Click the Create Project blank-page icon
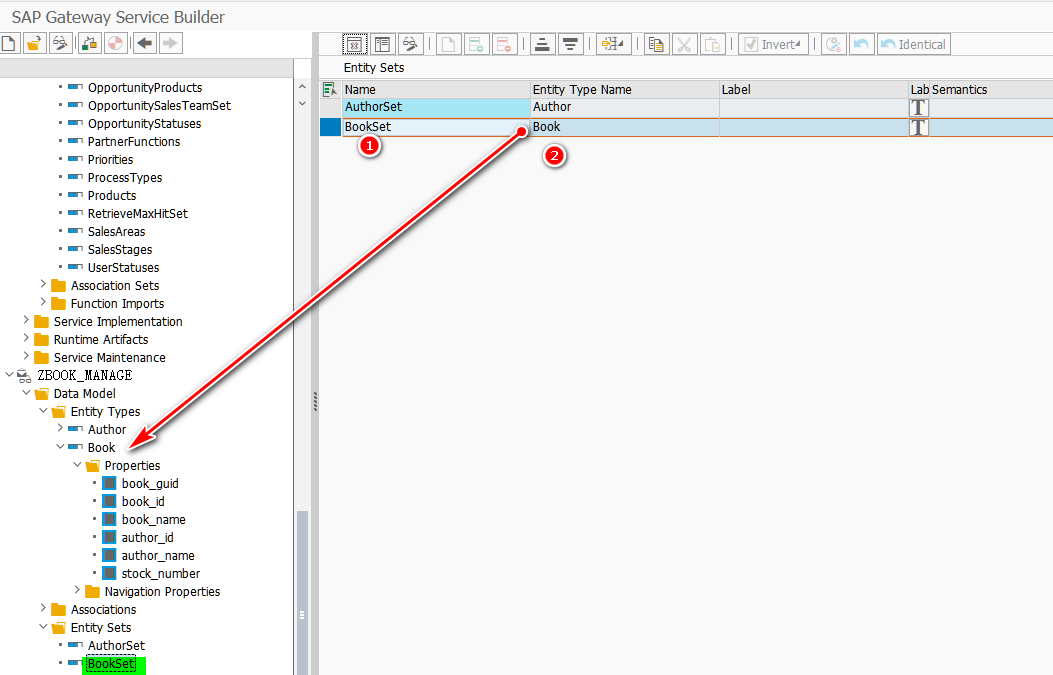The width and height of the screenshot is (1053, 675). pos(9,44)
